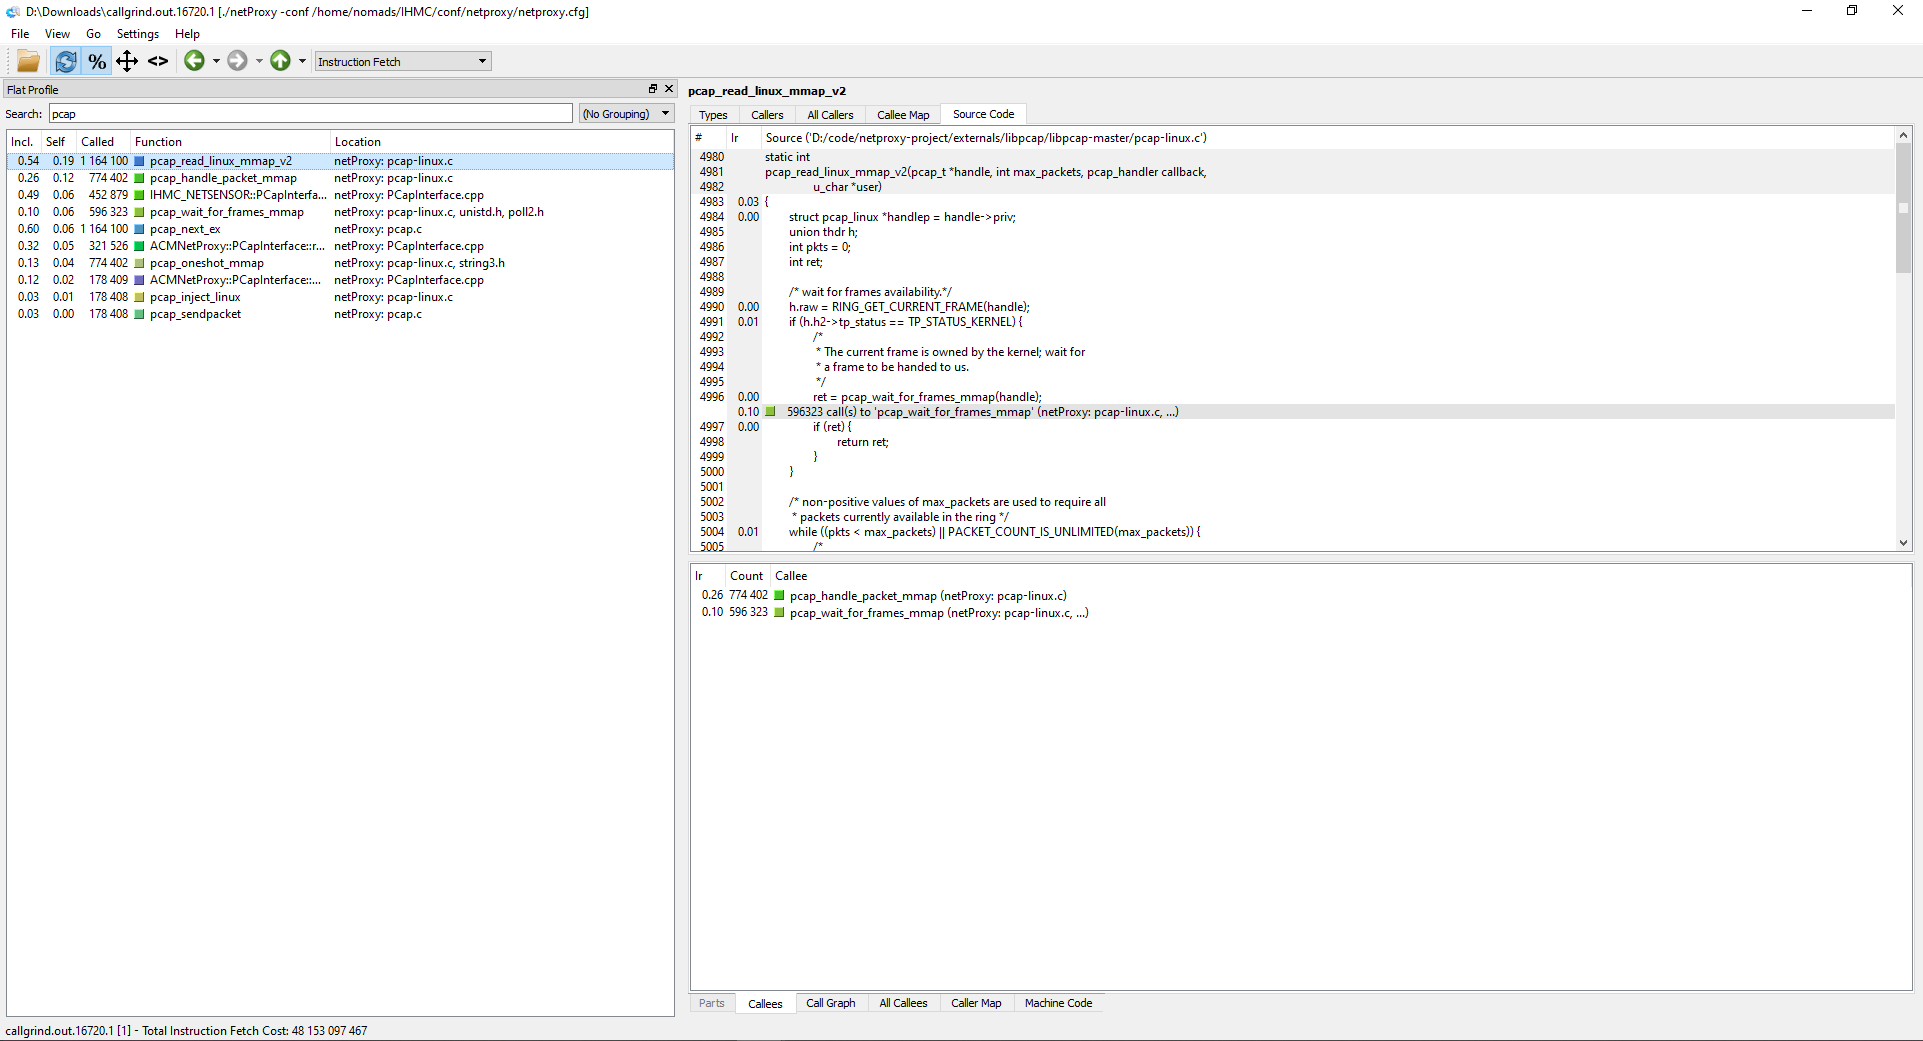Open the (No Grouping) dropdown
This screenshot has height=1041, width=1923.
[x=626, y=113]
